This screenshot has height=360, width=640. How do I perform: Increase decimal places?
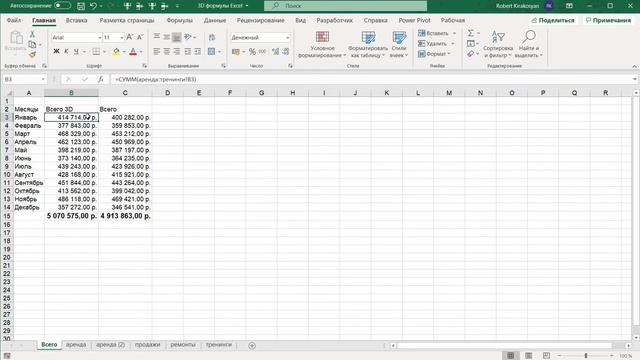276,51
